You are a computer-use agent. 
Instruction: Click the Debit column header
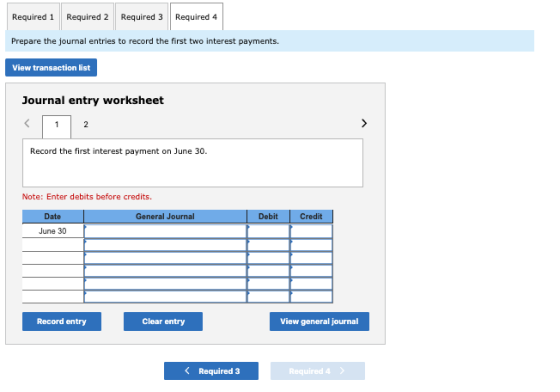[x=268, y=216]
